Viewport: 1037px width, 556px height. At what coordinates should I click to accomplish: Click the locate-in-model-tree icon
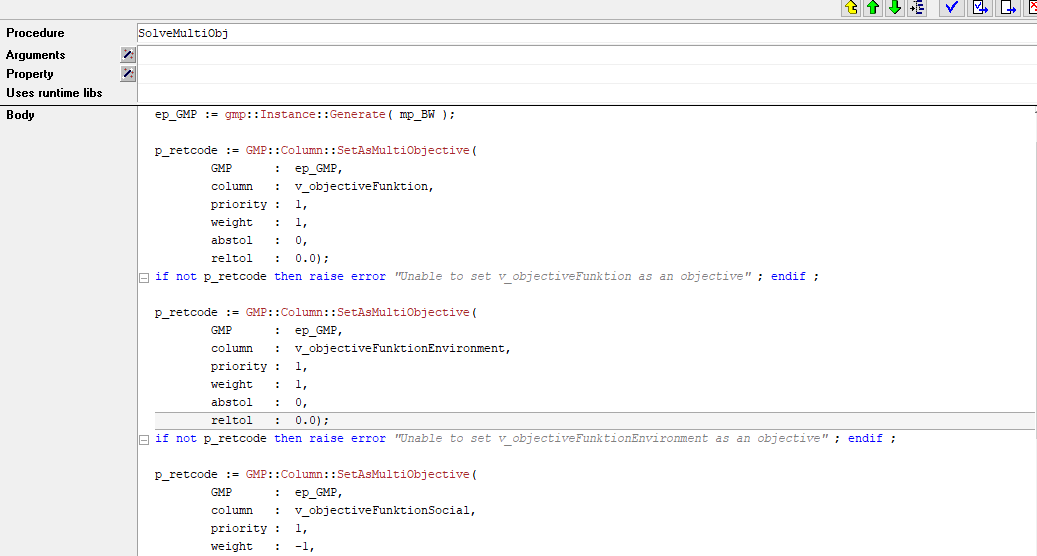[x=917, y=7]
